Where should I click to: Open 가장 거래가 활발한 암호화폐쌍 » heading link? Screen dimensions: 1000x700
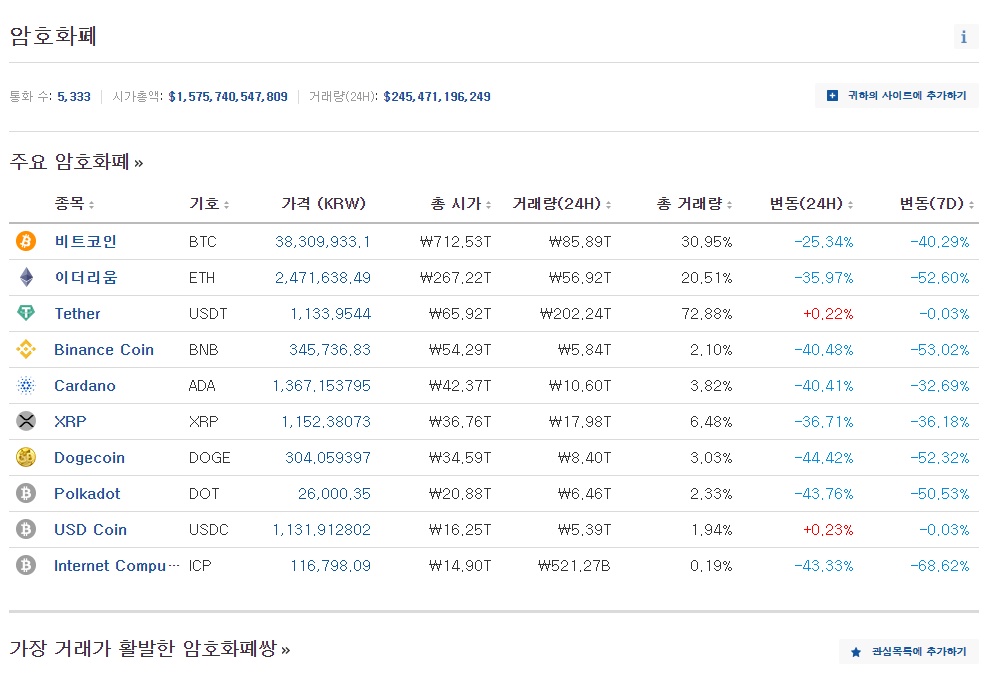coord(150,648)
